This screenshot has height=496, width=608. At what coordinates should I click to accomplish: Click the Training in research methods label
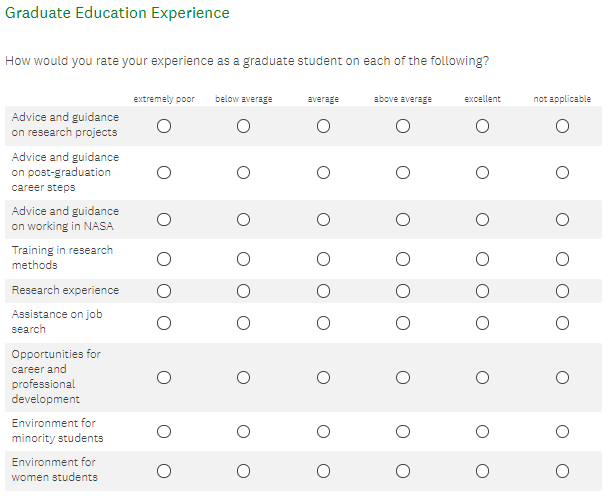62,258
